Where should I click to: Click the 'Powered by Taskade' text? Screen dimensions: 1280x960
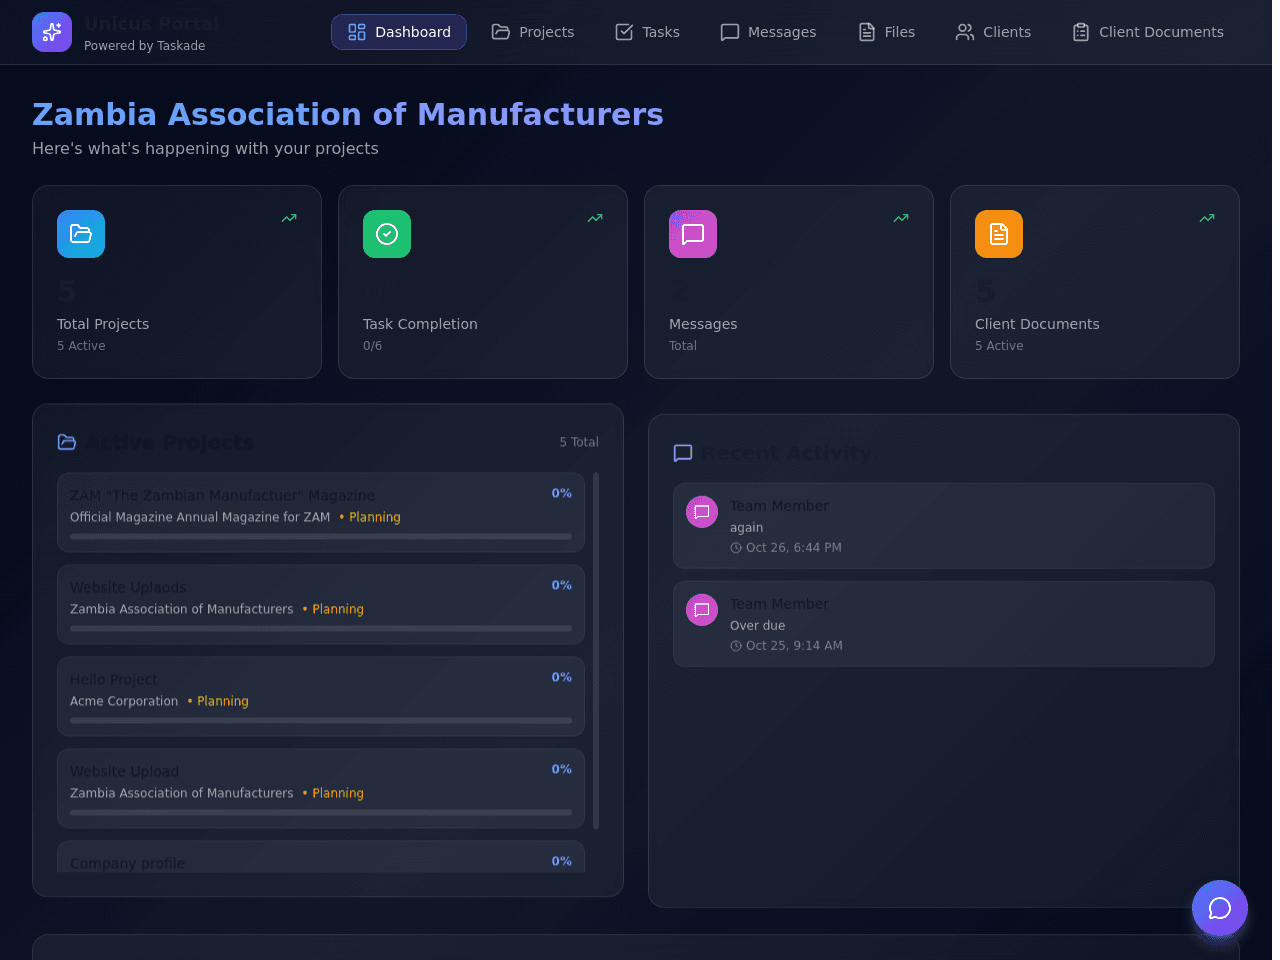point(145,46)
